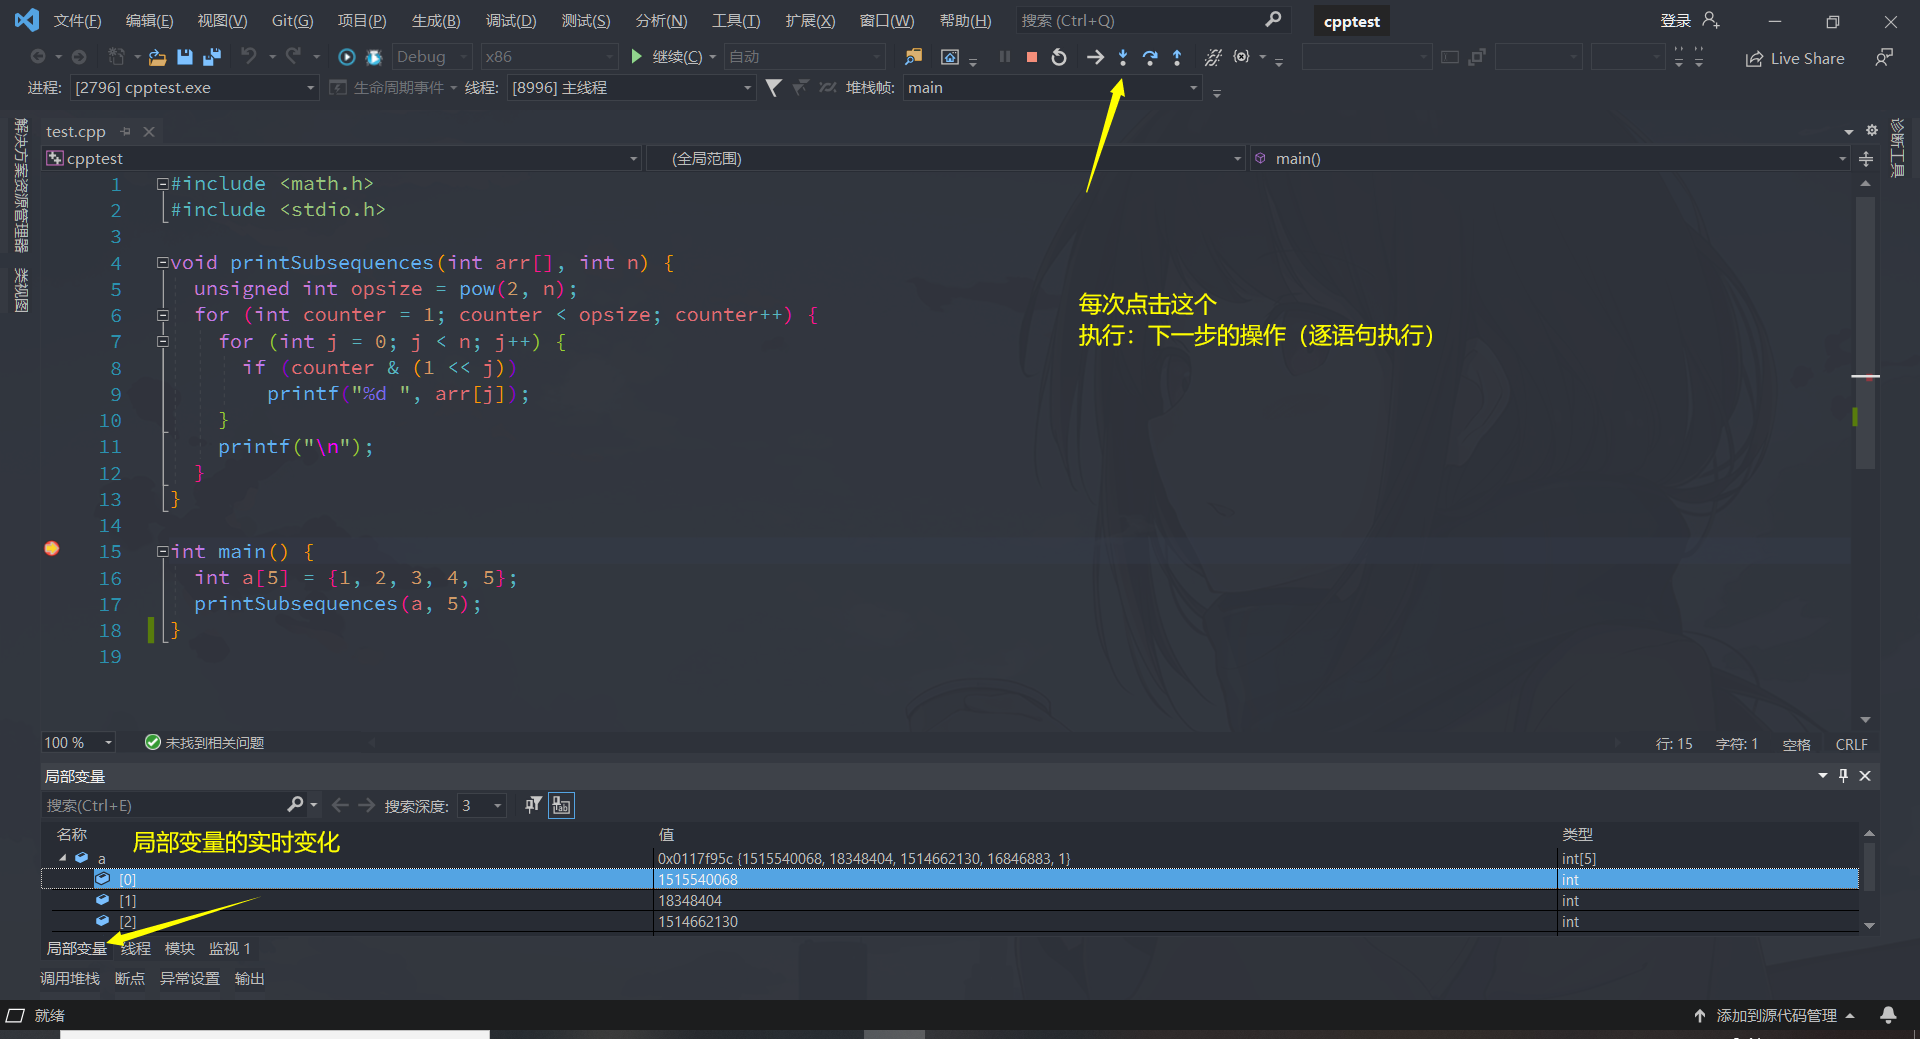Click the Live Share button

(1795, 59)
